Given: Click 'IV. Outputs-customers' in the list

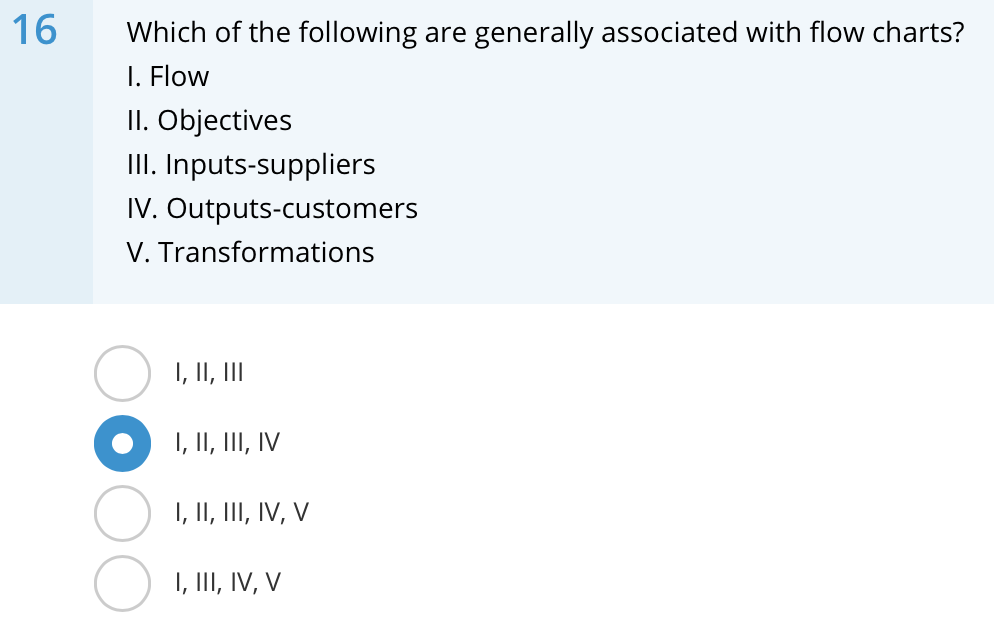Looking at the screenshot, I should [x=272, y=208].
